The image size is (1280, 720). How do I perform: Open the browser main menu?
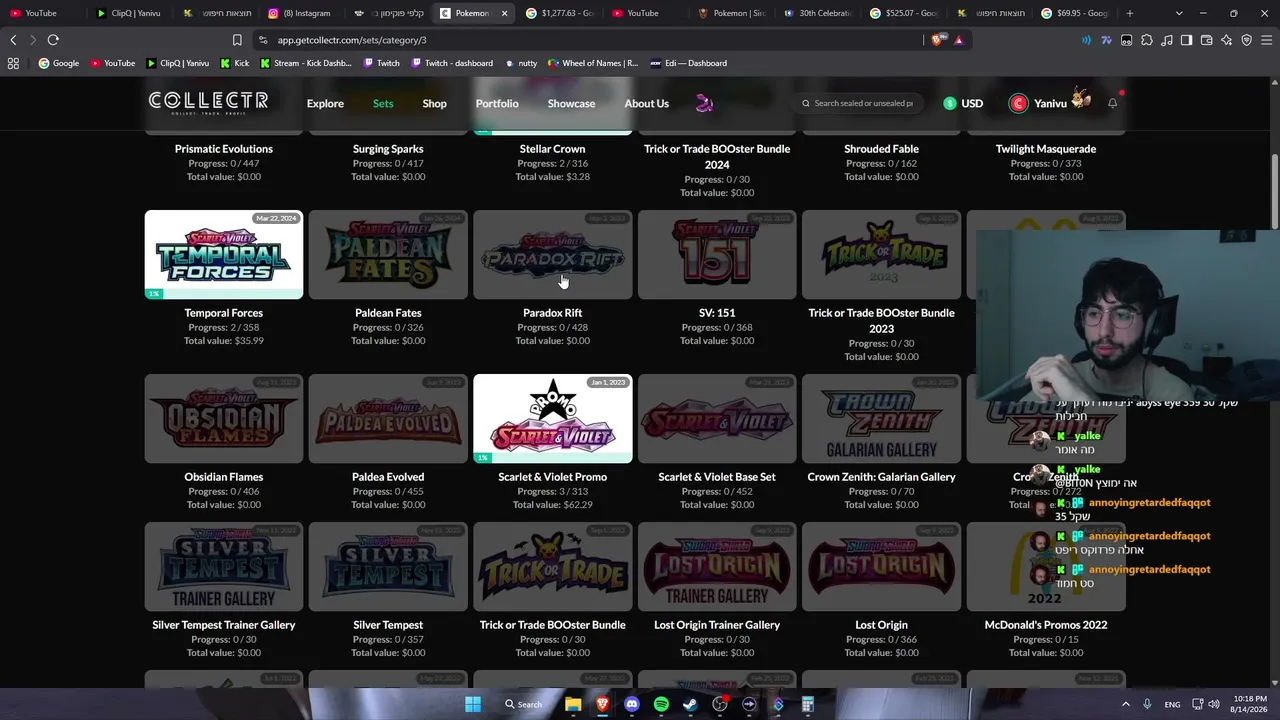coord(1266,40)
